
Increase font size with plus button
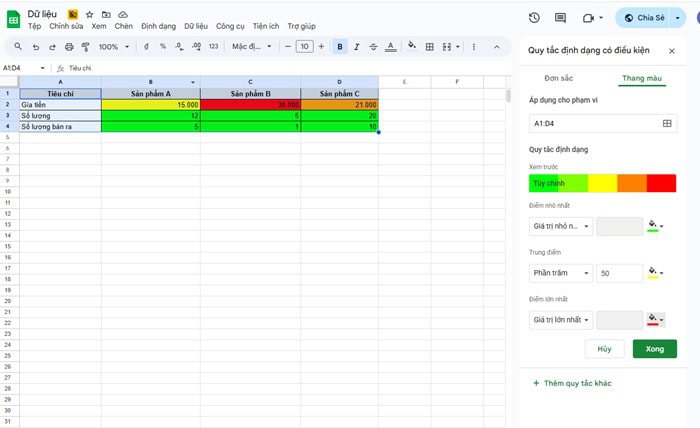tap(321, 46)
